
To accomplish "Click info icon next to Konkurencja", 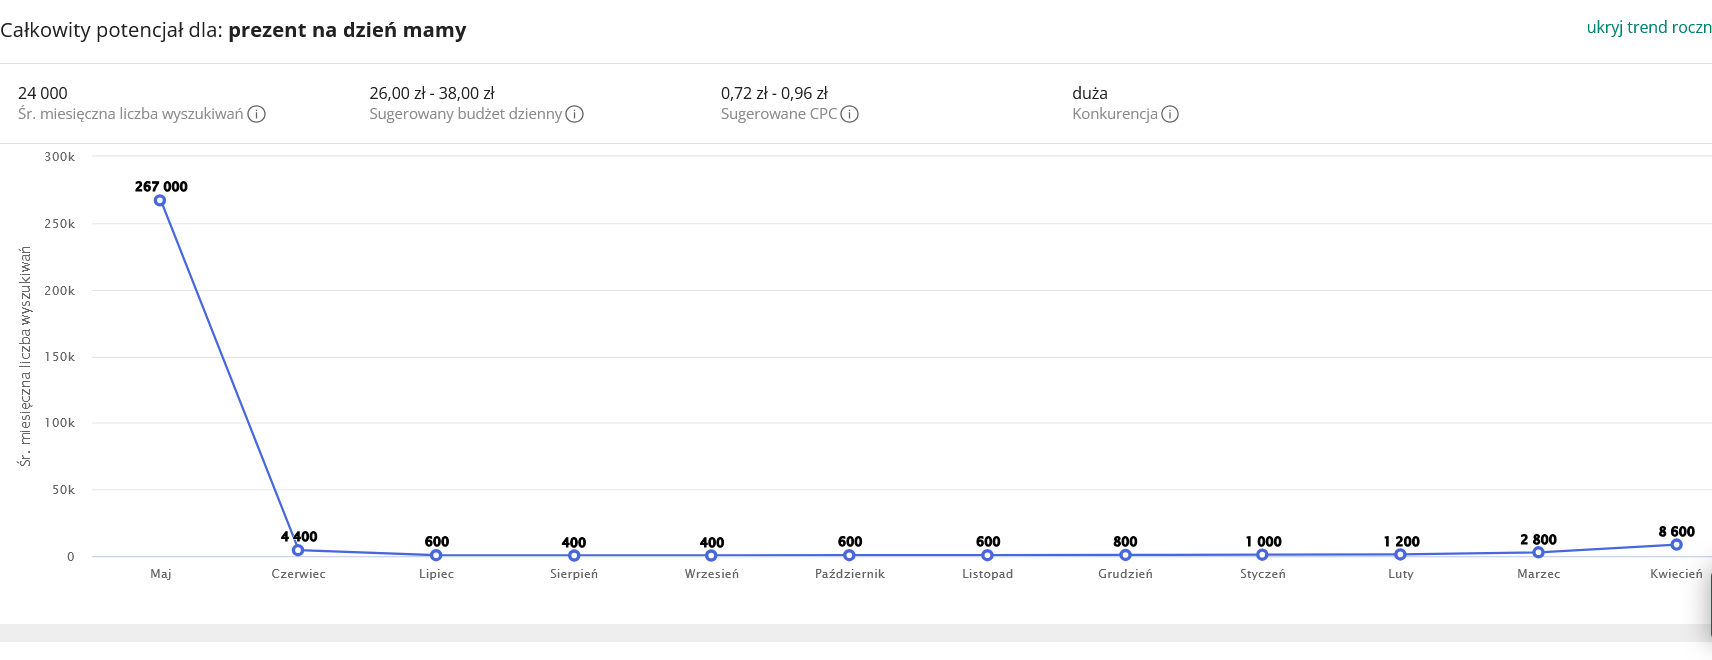I will 1170,114.
